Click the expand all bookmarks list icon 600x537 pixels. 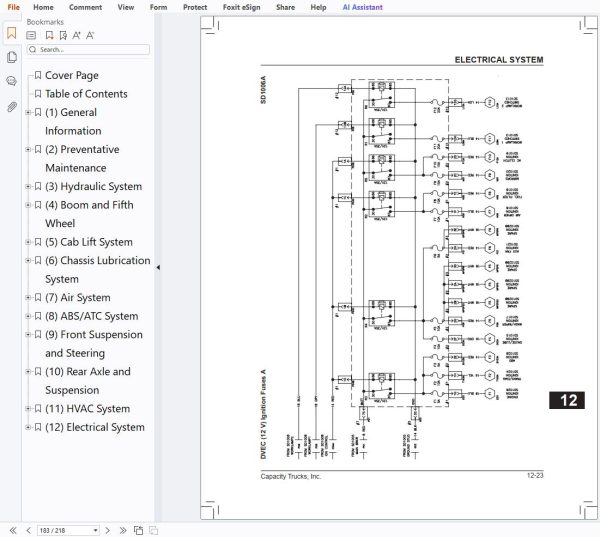point(31,35)
